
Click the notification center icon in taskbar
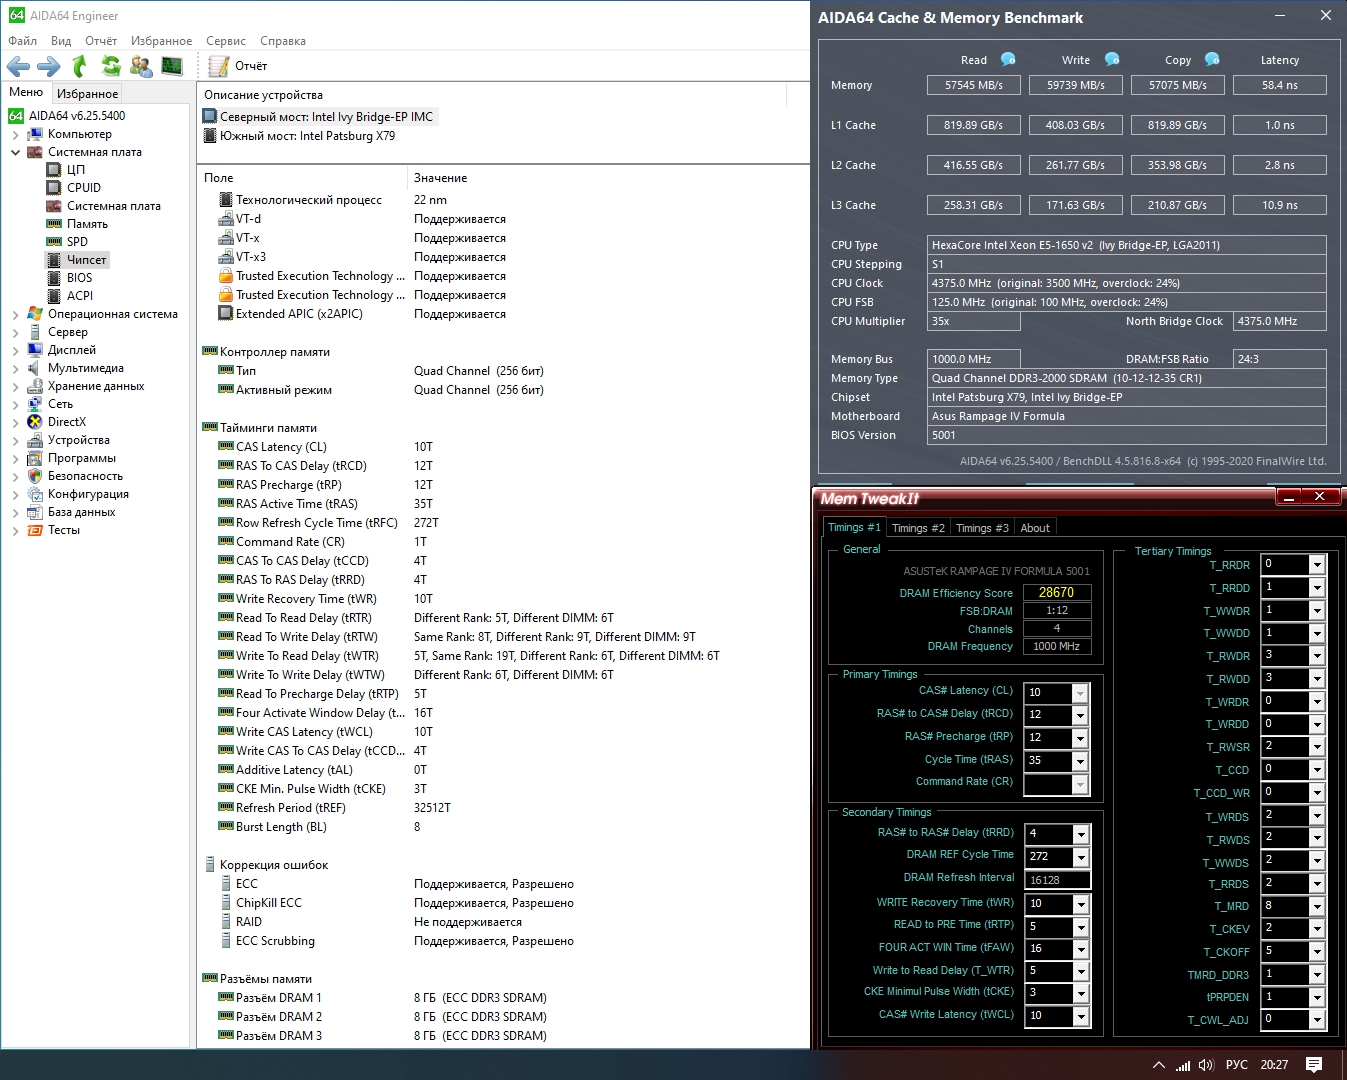[x=1314, y=1065]
